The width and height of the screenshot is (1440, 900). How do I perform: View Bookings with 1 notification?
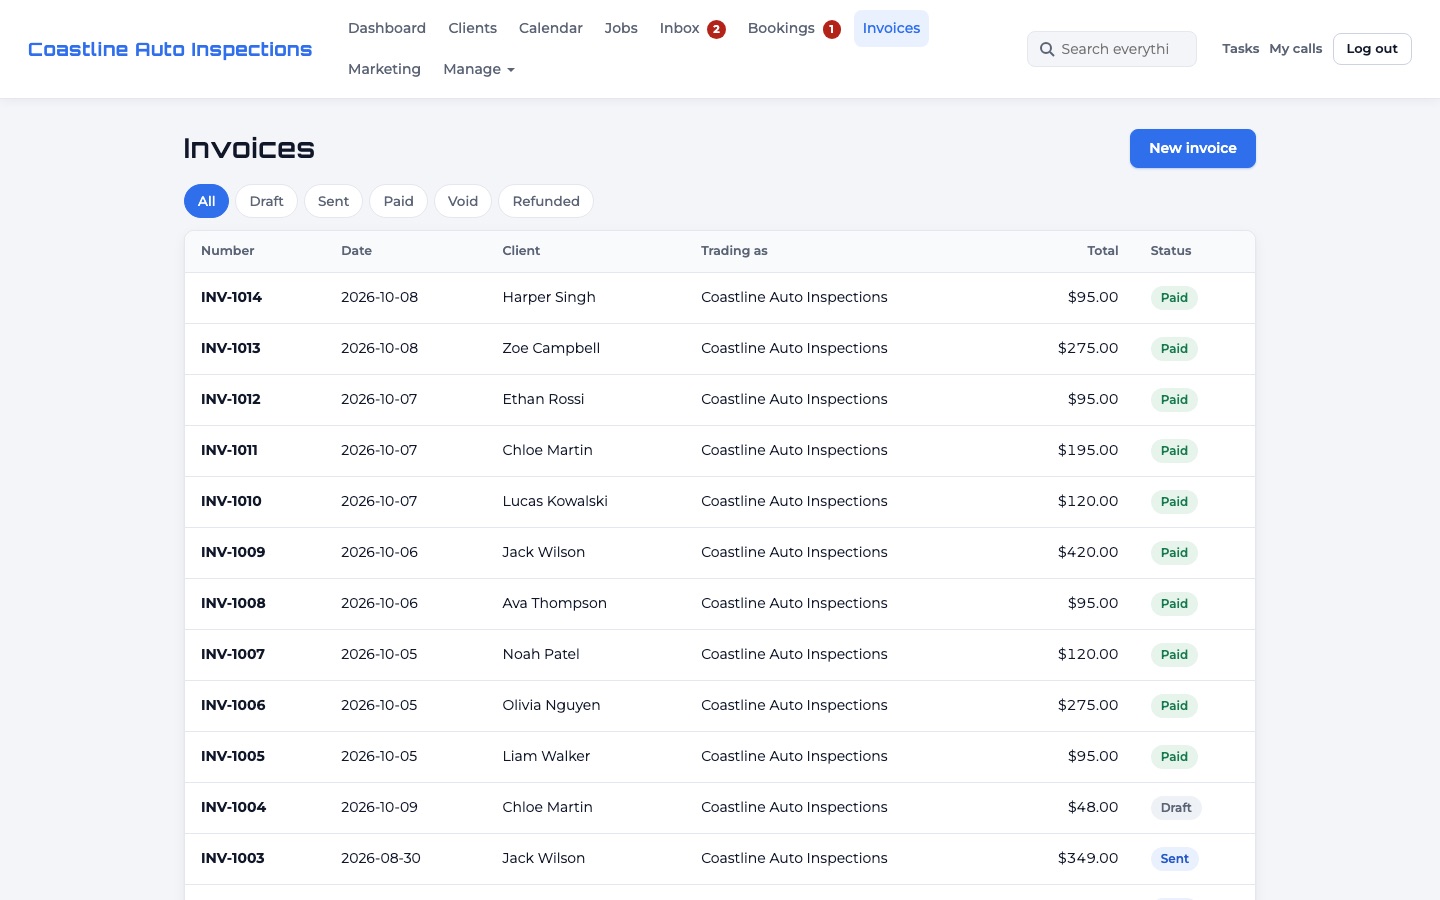tap(794, 28)
